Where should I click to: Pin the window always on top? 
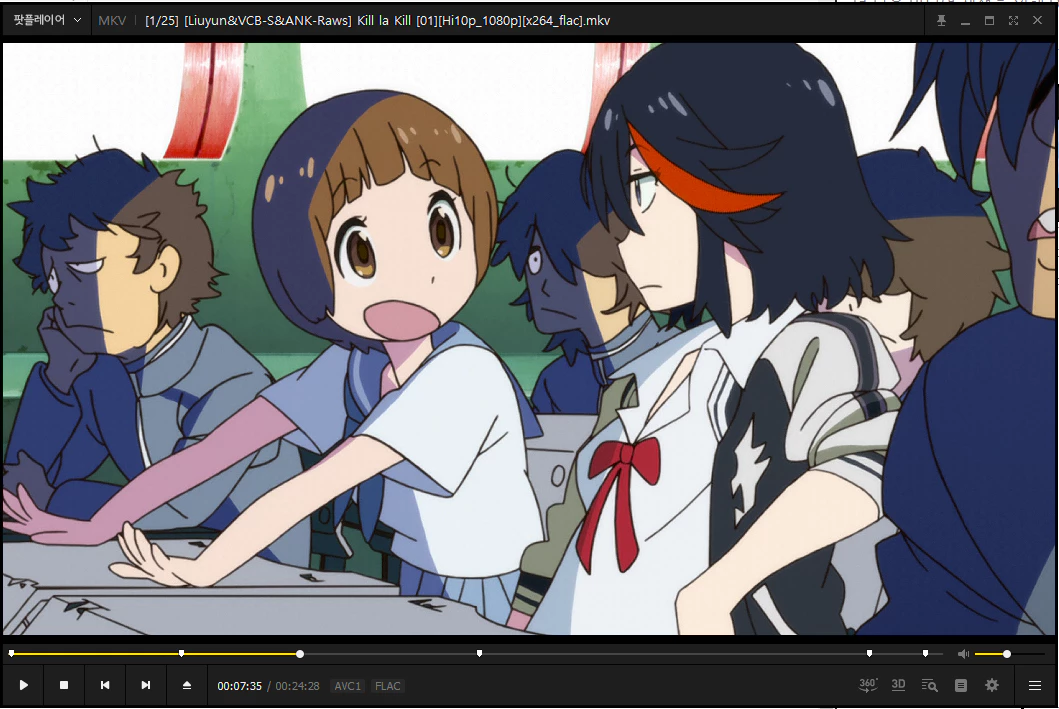point(941,21)
